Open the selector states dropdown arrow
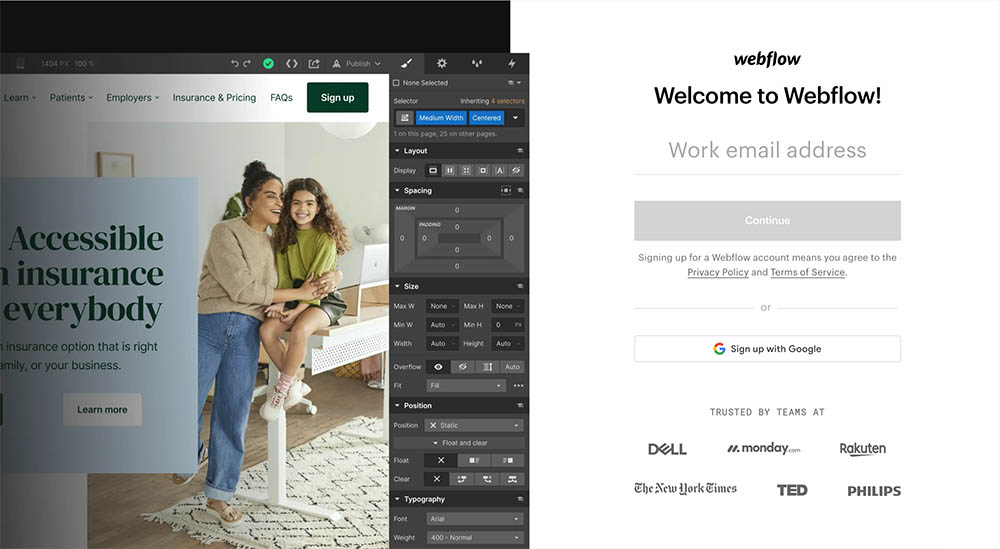The height and width of the screenshot is (549, 1000). (x=515, y=118)
